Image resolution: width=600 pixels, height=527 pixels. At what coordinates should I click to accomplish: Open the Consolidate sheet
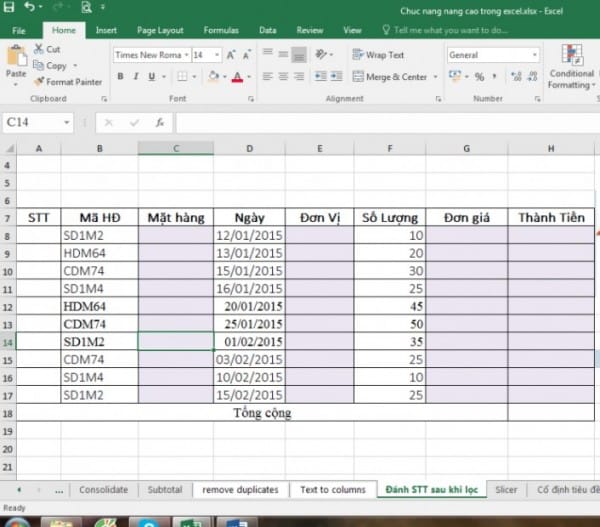click(103, 489)
